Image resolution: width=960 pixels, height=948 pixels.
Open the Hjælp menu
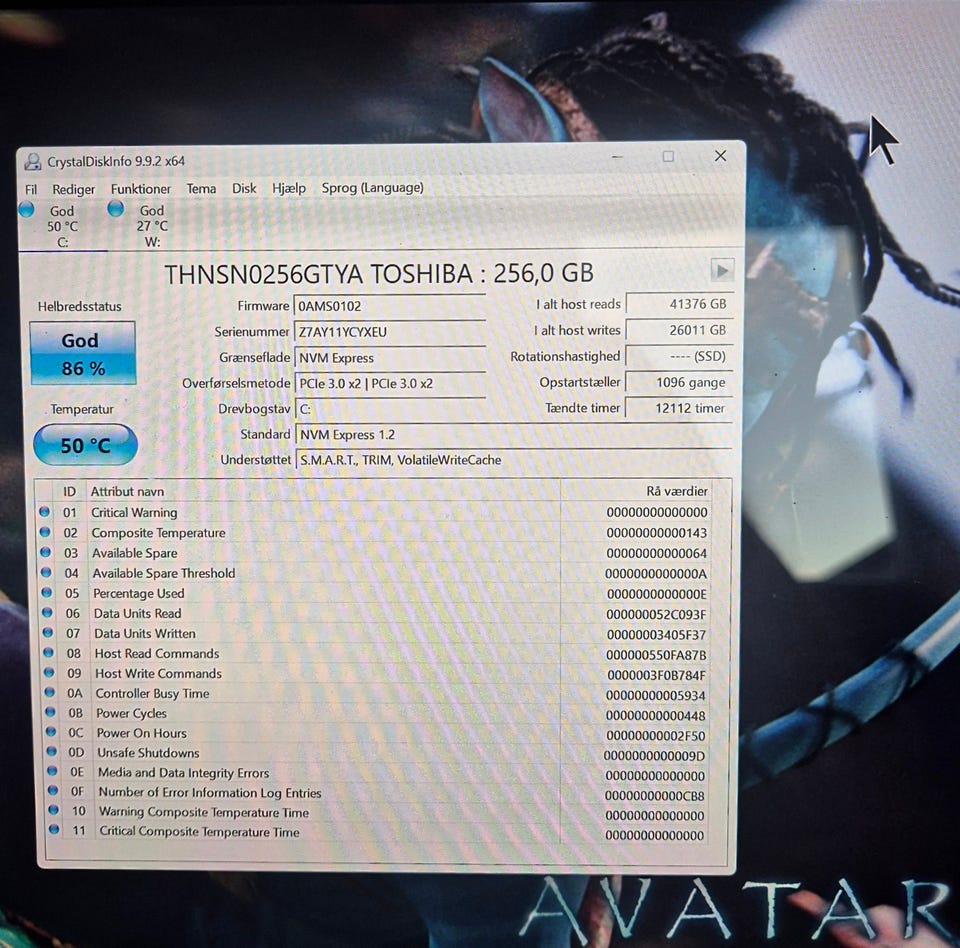pos(289,188)
